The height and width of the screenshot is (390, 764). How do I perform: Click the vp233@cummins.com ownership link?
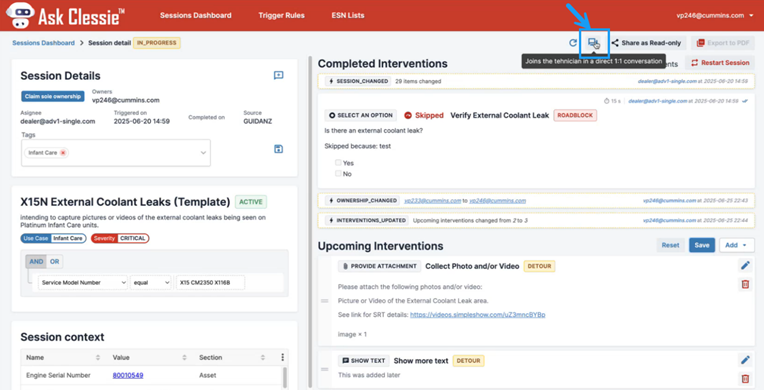pyautogui.click(x=432, y=200)
